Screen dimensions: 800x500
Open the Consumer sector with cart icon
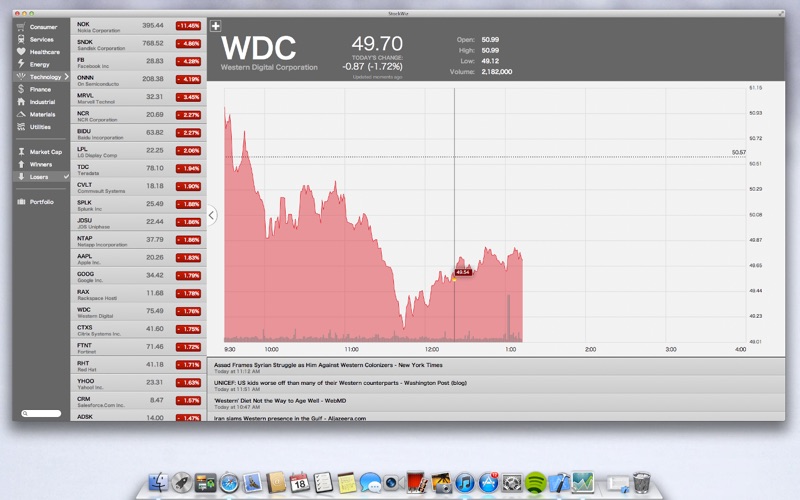21,27
